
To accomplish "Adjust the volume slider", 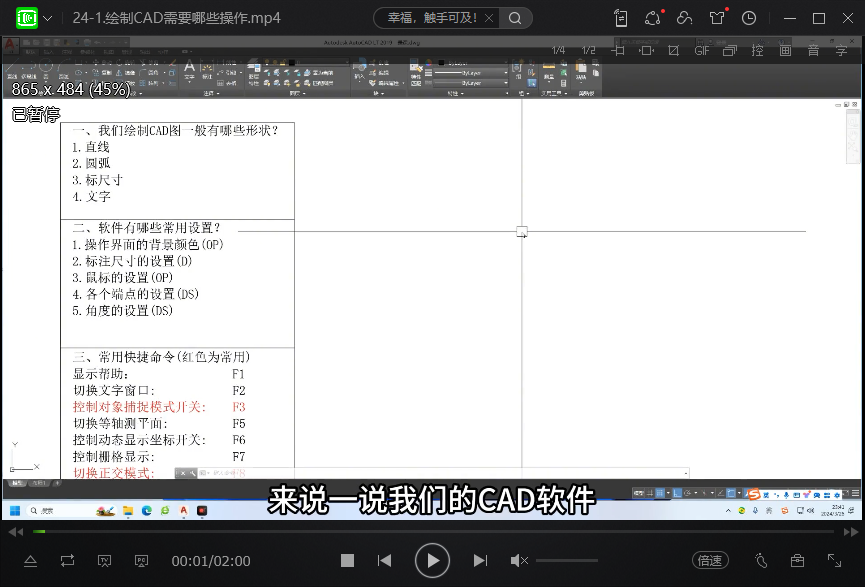I will coord(566,561).
